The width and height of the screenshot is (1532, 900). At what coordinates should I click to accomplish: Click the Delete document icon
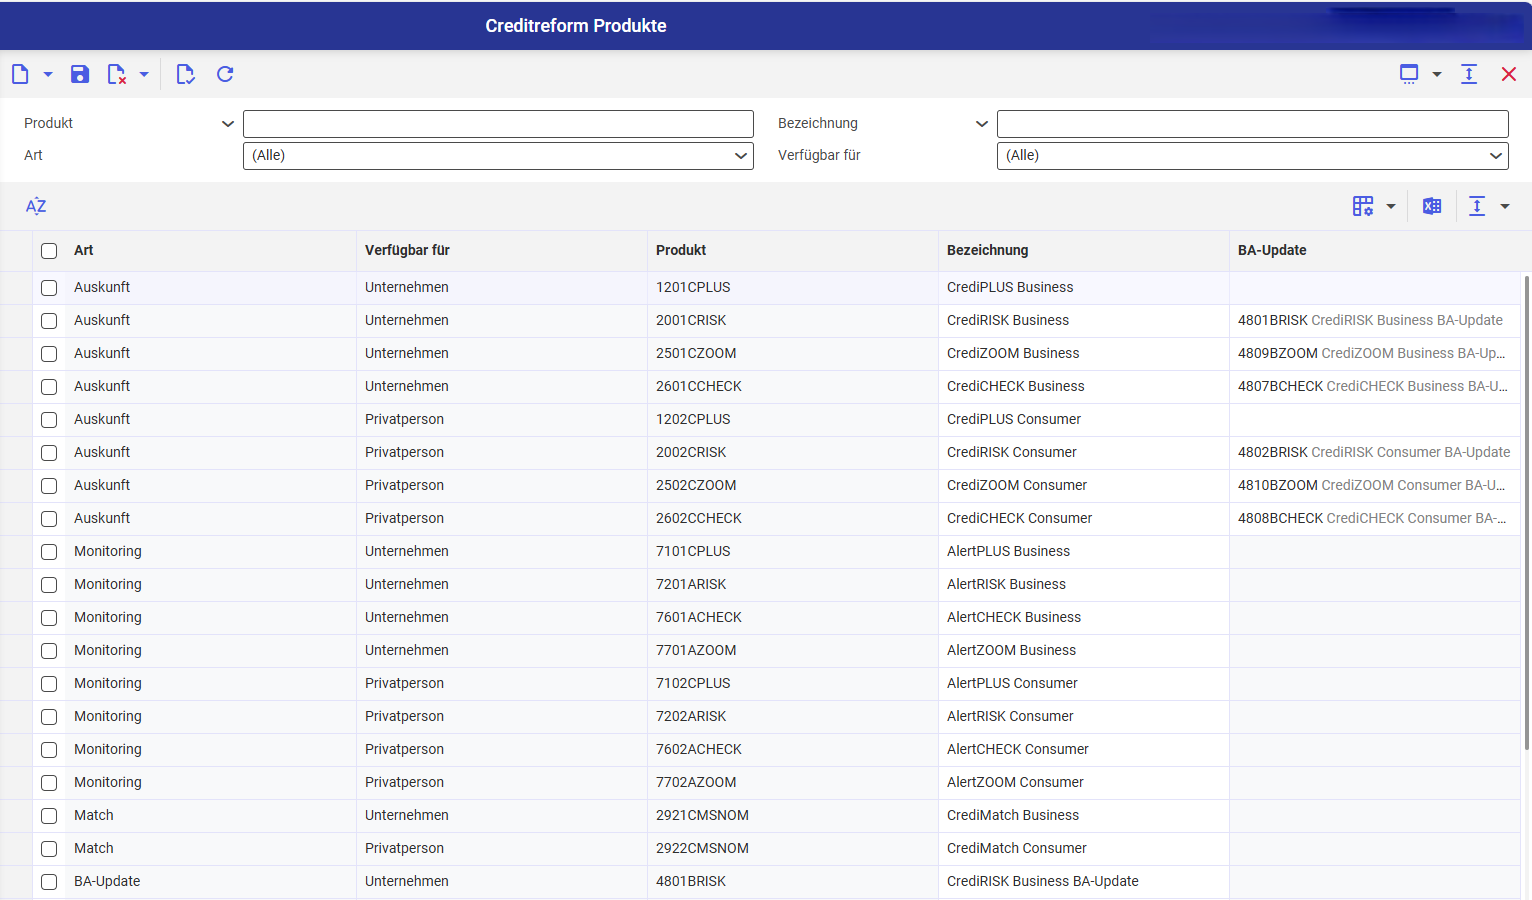(117, 74)
